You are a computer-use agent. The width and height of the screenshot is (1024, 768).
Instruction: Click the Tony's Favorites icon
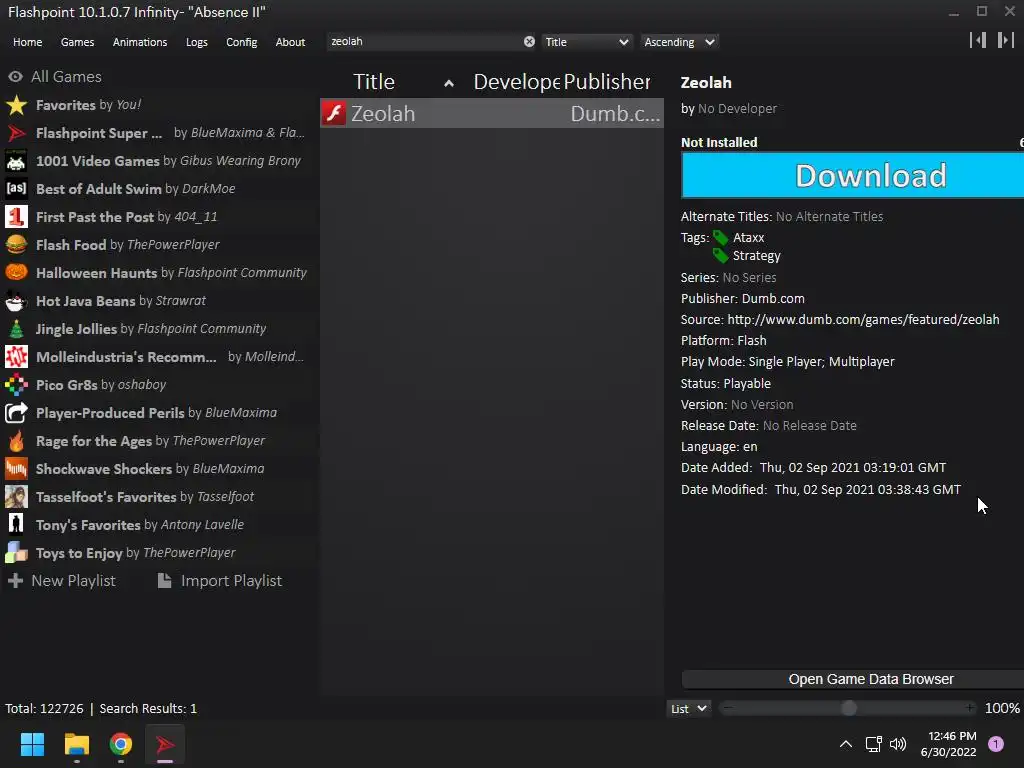[x=16, y=525]
